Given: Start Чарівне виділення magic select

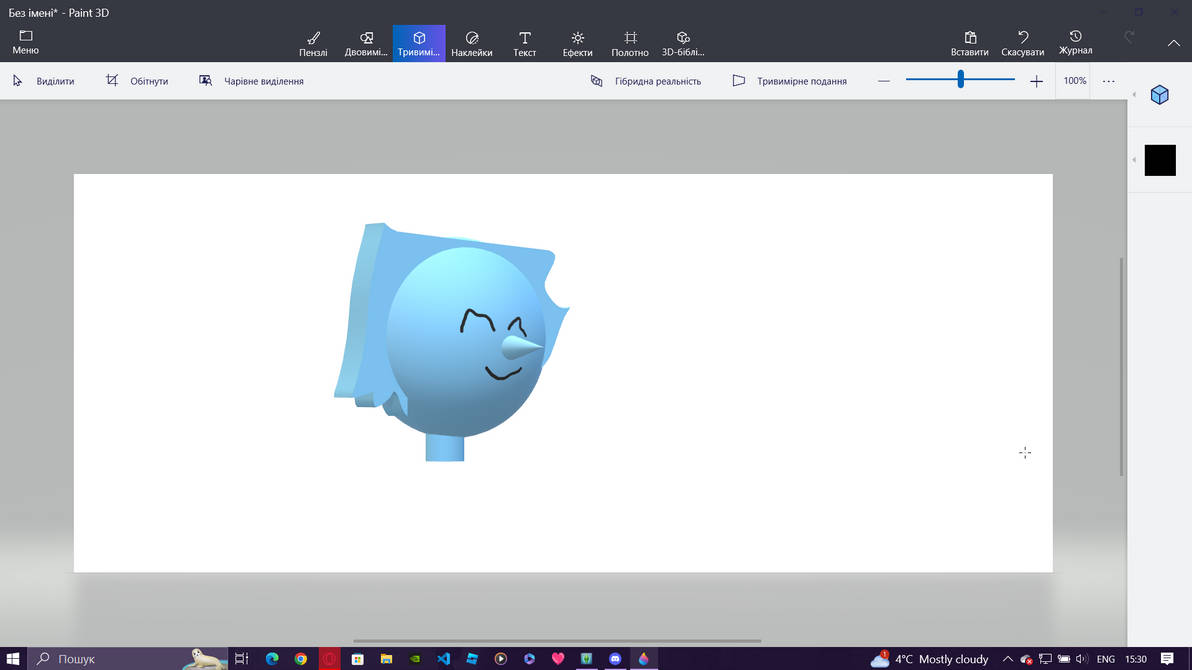Looking at the screenshot, I should pyautogui.click(x=252, y=81).
